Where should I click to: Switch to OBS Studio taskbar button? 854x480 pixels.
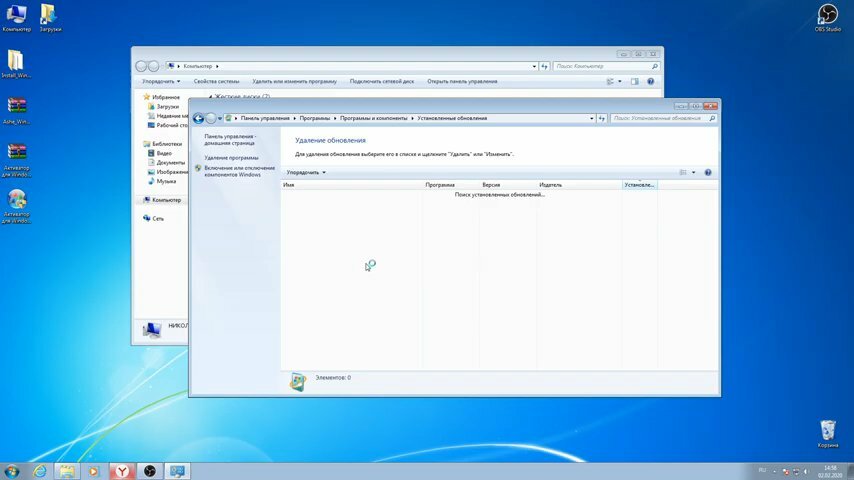(x=150, y=471)
